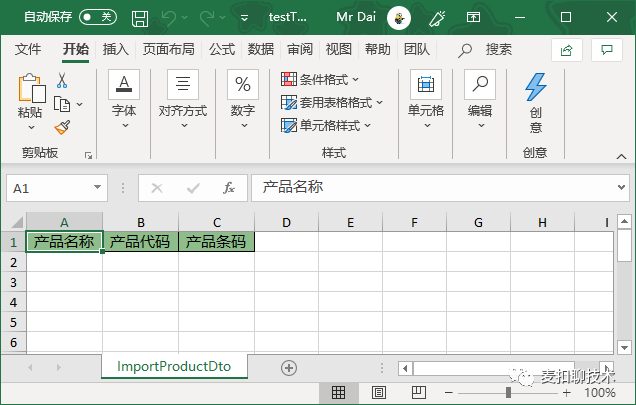Switch to the 插入 tab

point(116,50)
